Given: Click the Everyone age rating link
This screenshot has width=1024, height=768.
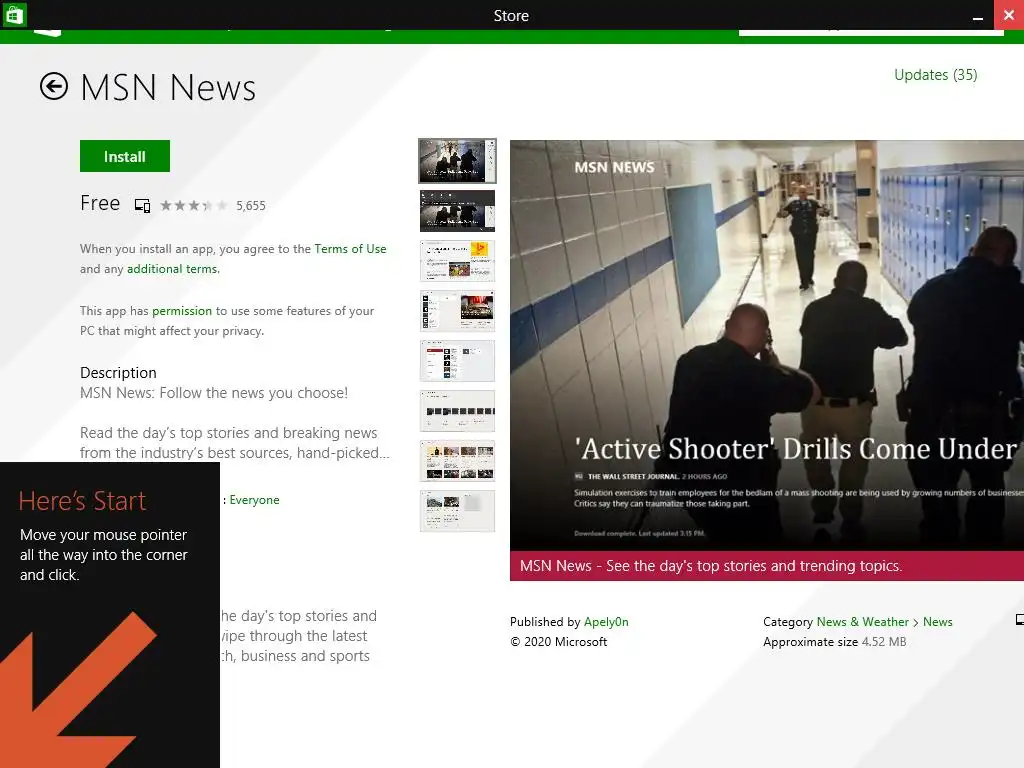Looking at the screenshot, I should 254,500.
